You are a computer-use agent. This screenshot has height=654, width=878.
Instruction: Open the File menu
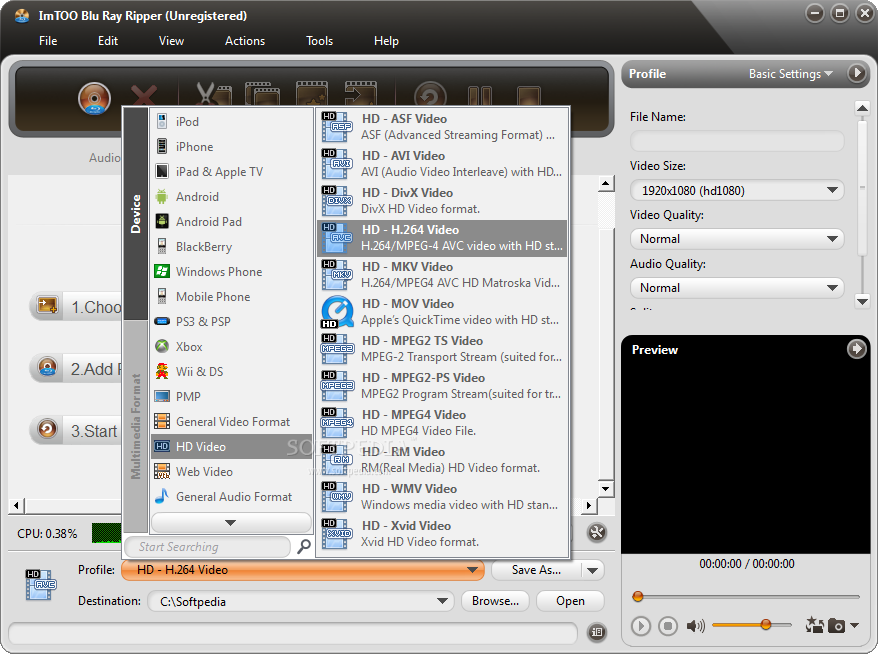pos(48,41)
